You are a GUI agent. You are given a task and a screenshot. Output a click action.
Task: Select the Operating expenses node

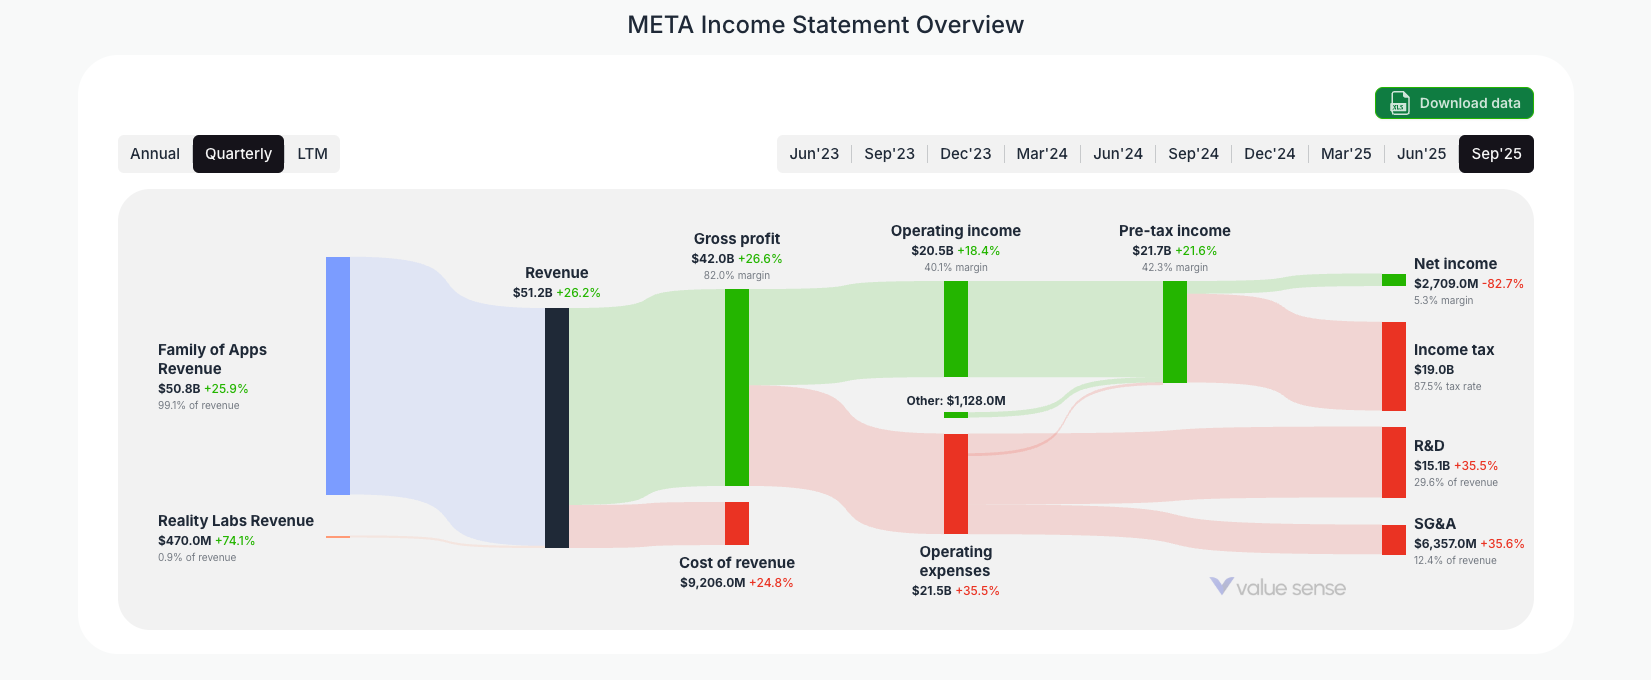pos(955,480)
